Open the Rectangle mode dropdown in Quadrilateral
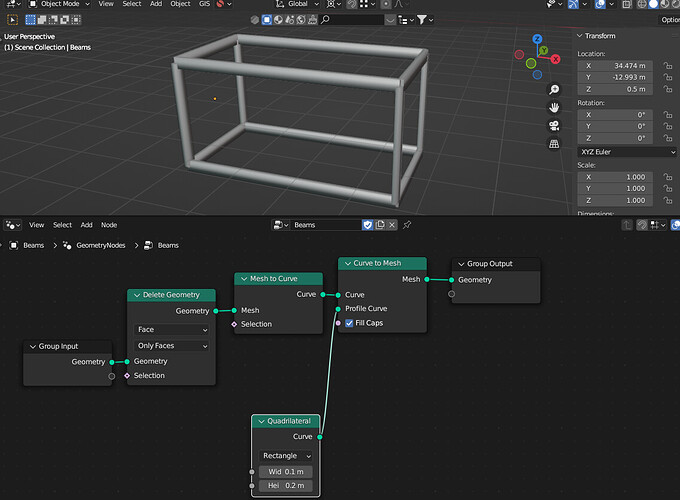The height and width of the screenshot is (500, 680). [286, 456]
